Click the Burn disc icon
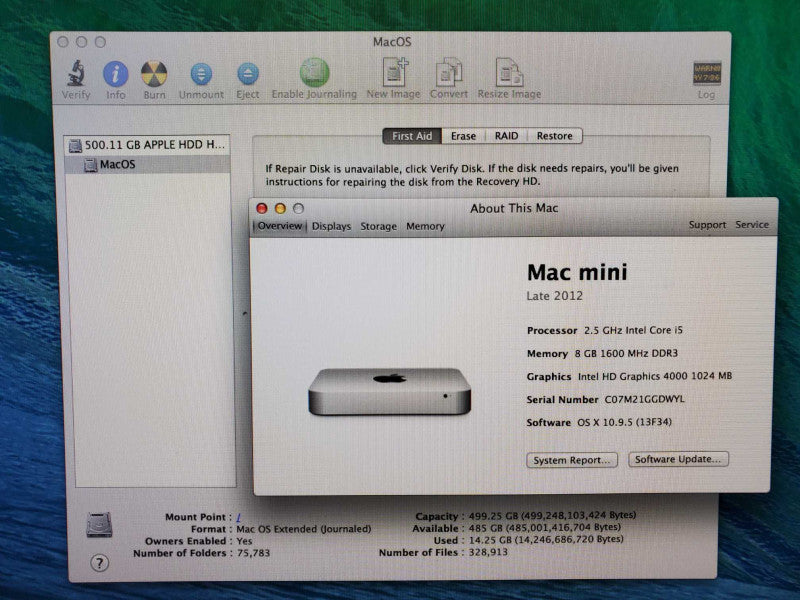Screen dimensions: 800x600 pos(154,74)
